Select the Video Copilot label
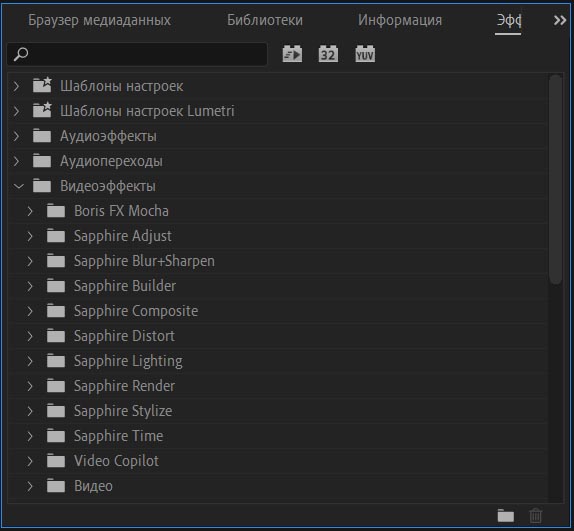The width and height of the screenshot is (574, 531). pos(116,461)
